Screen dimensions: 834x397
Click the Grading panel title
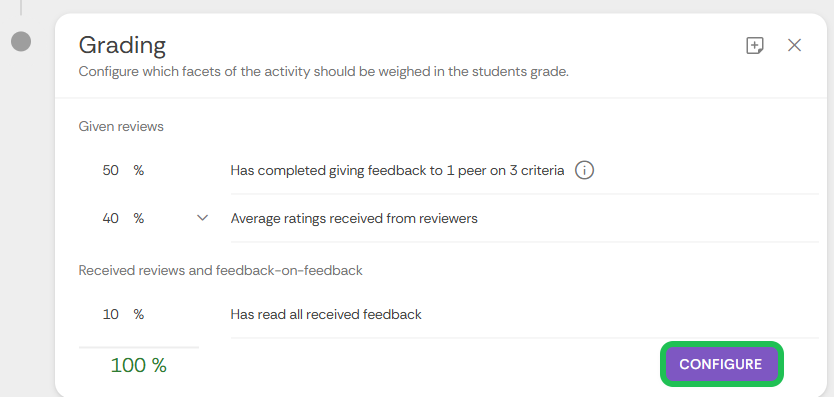click(122, 45)
